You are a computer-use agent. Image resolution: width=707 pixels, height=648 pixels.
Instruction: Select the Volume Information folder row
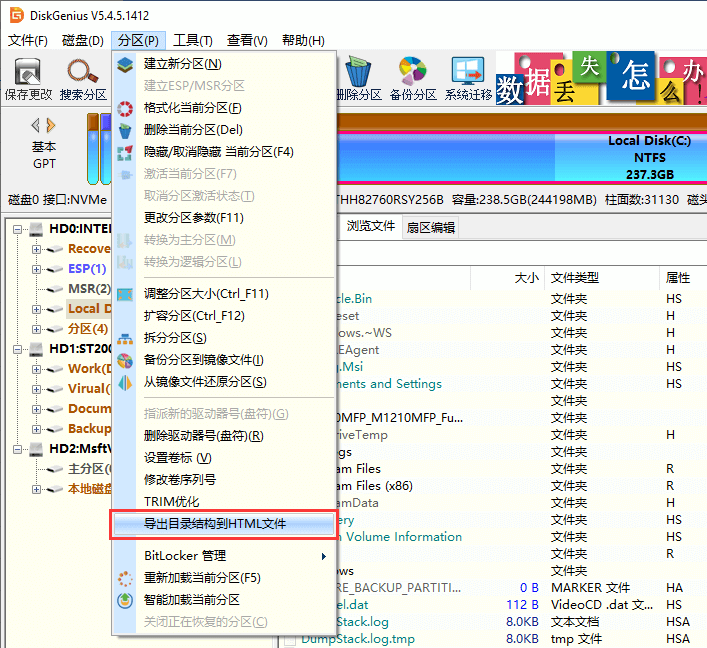pyautogui.click(x=521, y=537)
